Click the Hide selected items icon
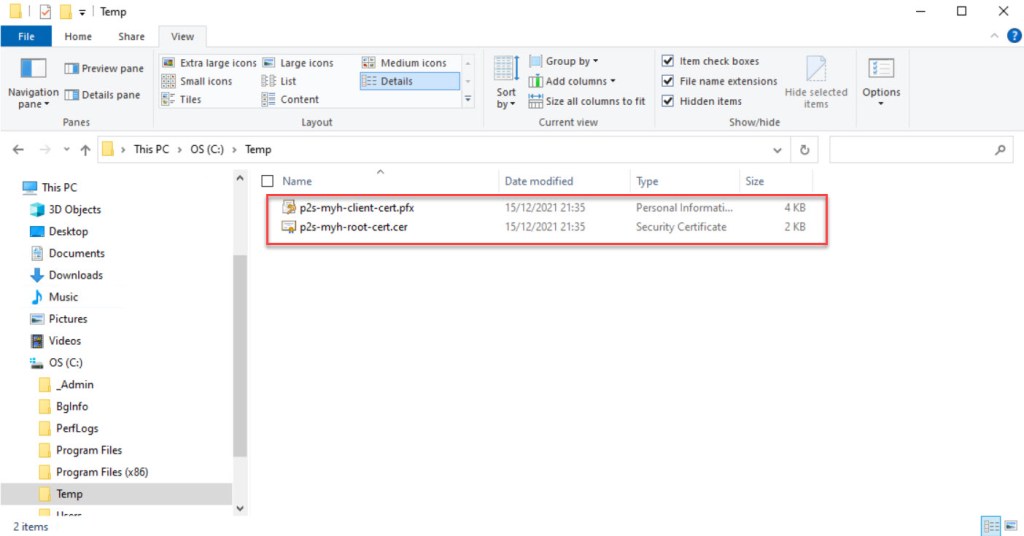This screenshot has width=1024, height=536. 816,82
